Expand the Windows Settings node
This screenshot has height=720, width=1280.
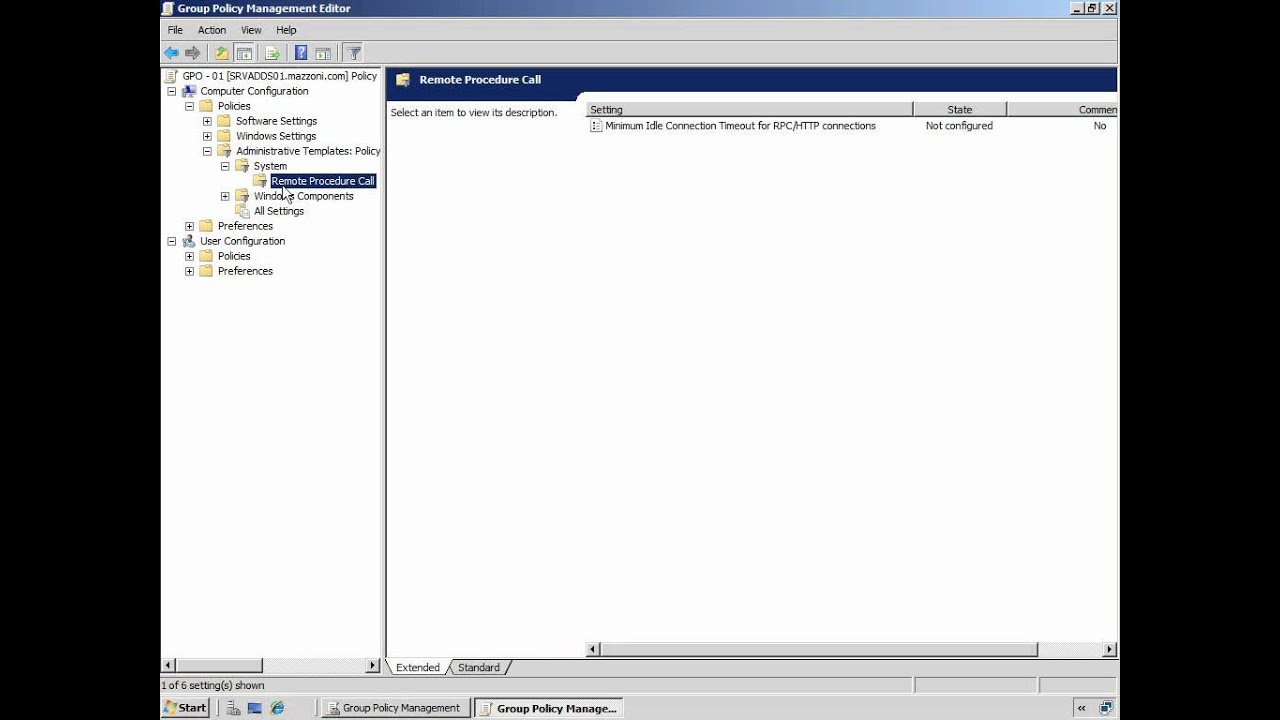[207, 136]
